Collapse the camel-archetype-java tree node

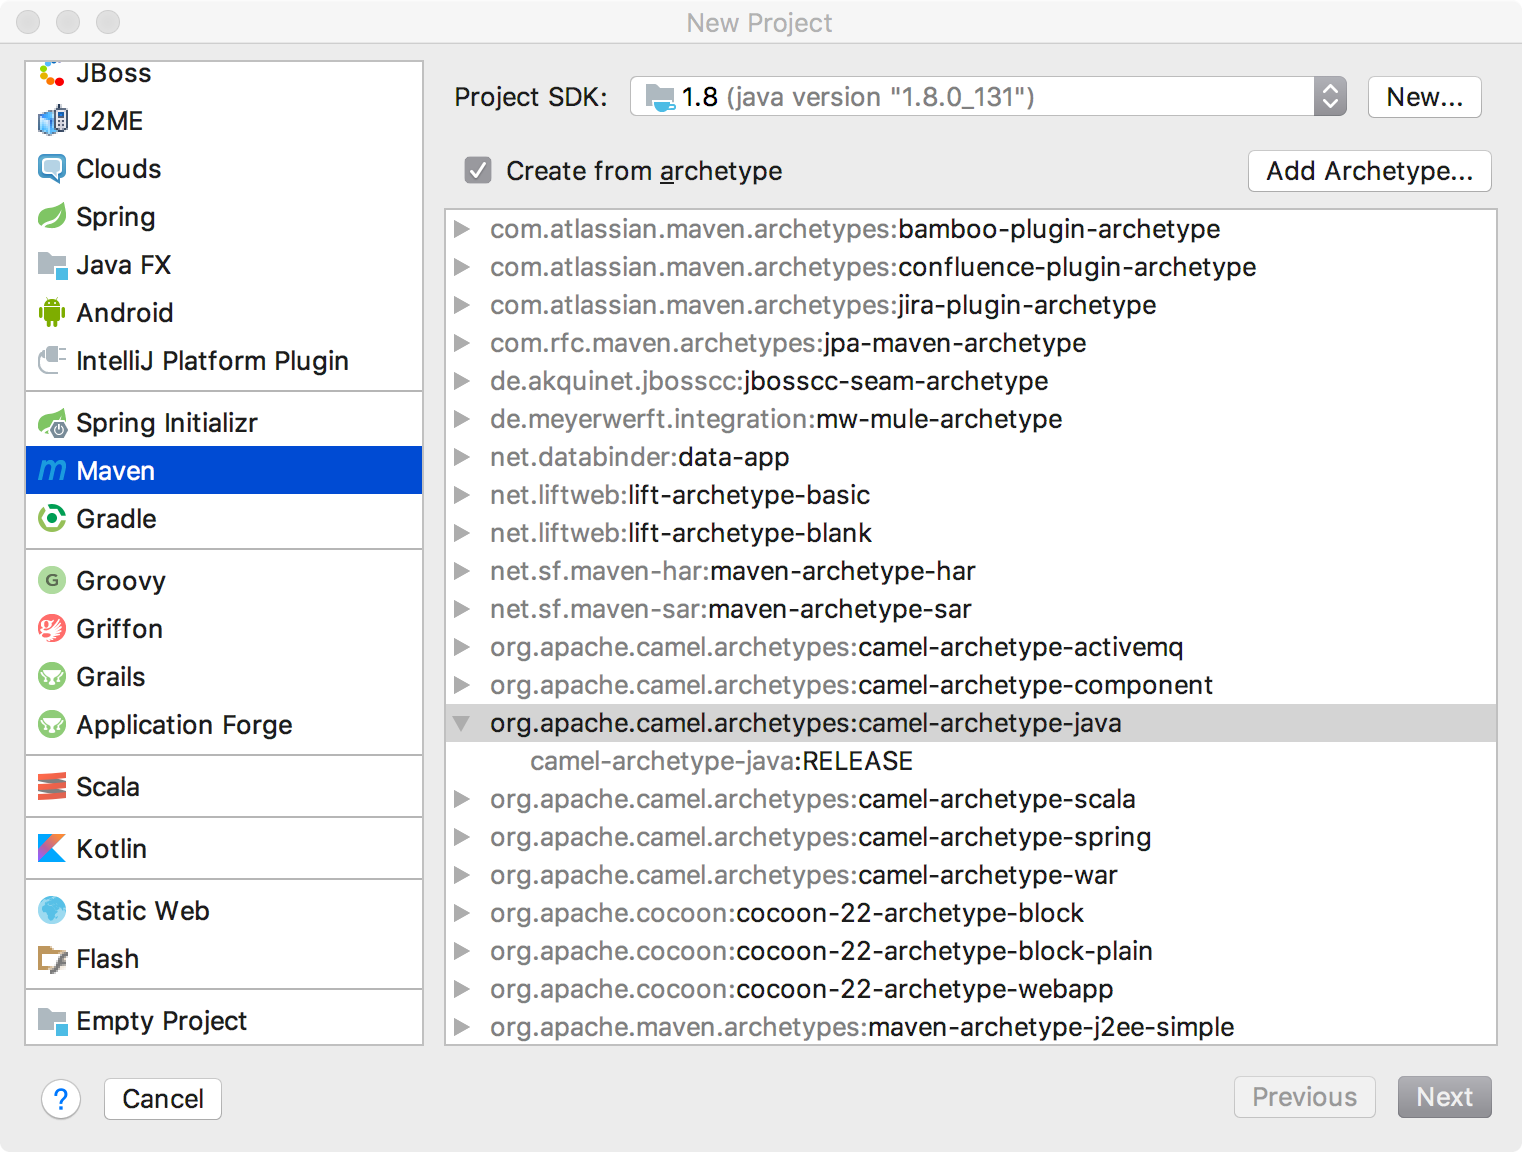click(x=461, y=723)
